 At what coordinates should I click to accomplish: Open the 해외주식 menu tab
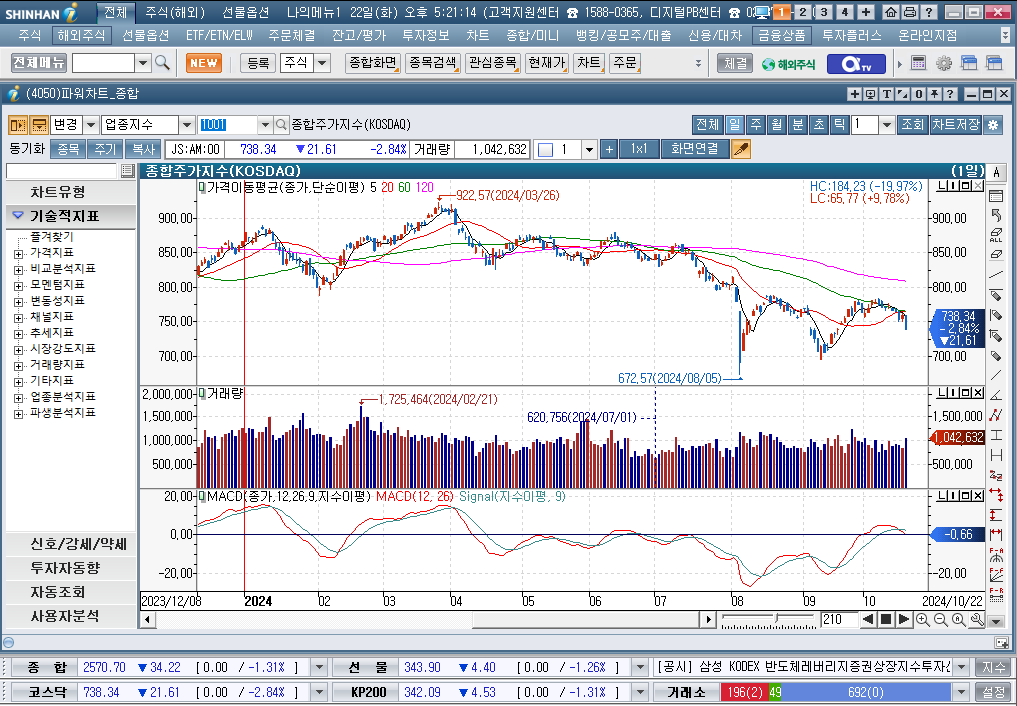[82, 36]
